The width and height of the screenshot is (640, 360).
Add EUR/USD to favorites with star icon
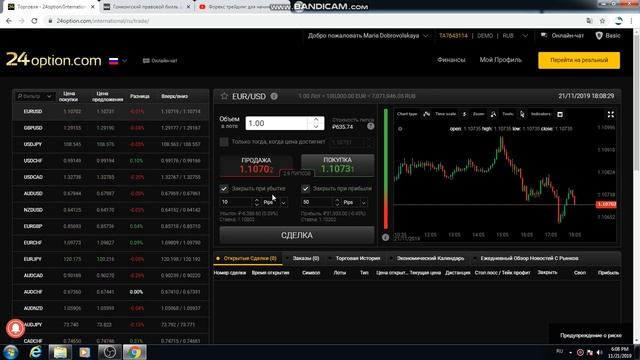224,96
